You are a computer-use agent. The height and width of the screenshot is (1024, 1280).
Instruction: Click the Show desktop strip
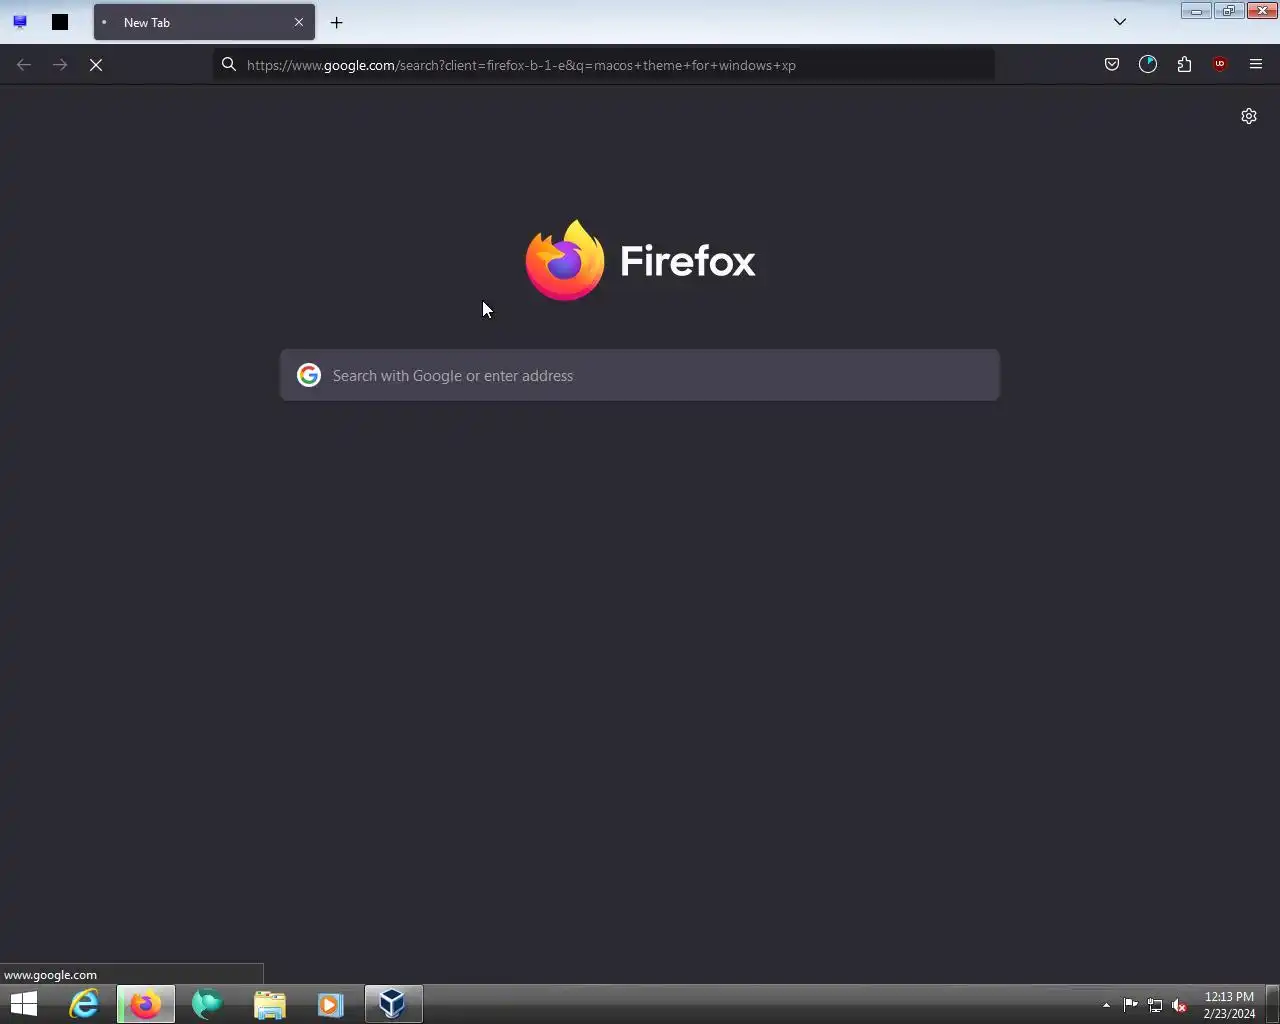[1273, 1004]
